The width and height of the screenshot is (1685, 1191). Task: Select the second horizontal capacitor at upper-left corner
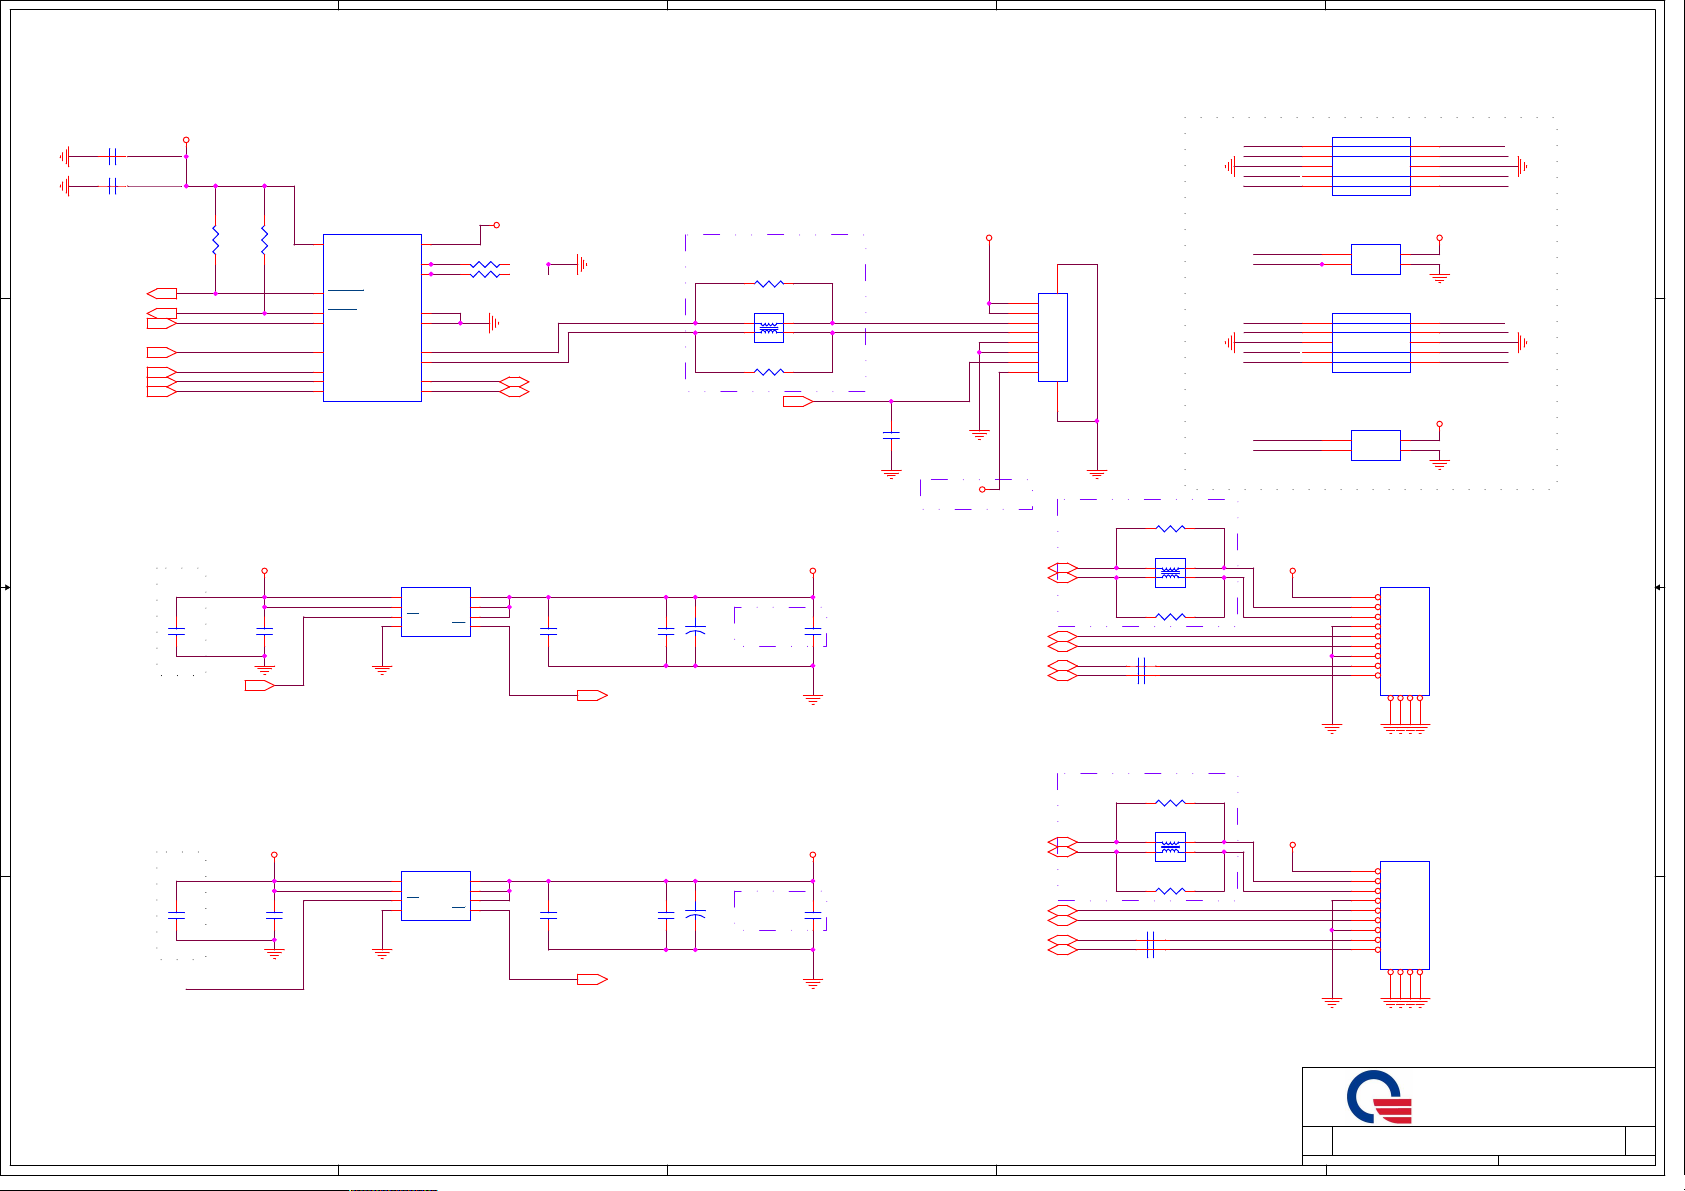(x=113, y=186)
